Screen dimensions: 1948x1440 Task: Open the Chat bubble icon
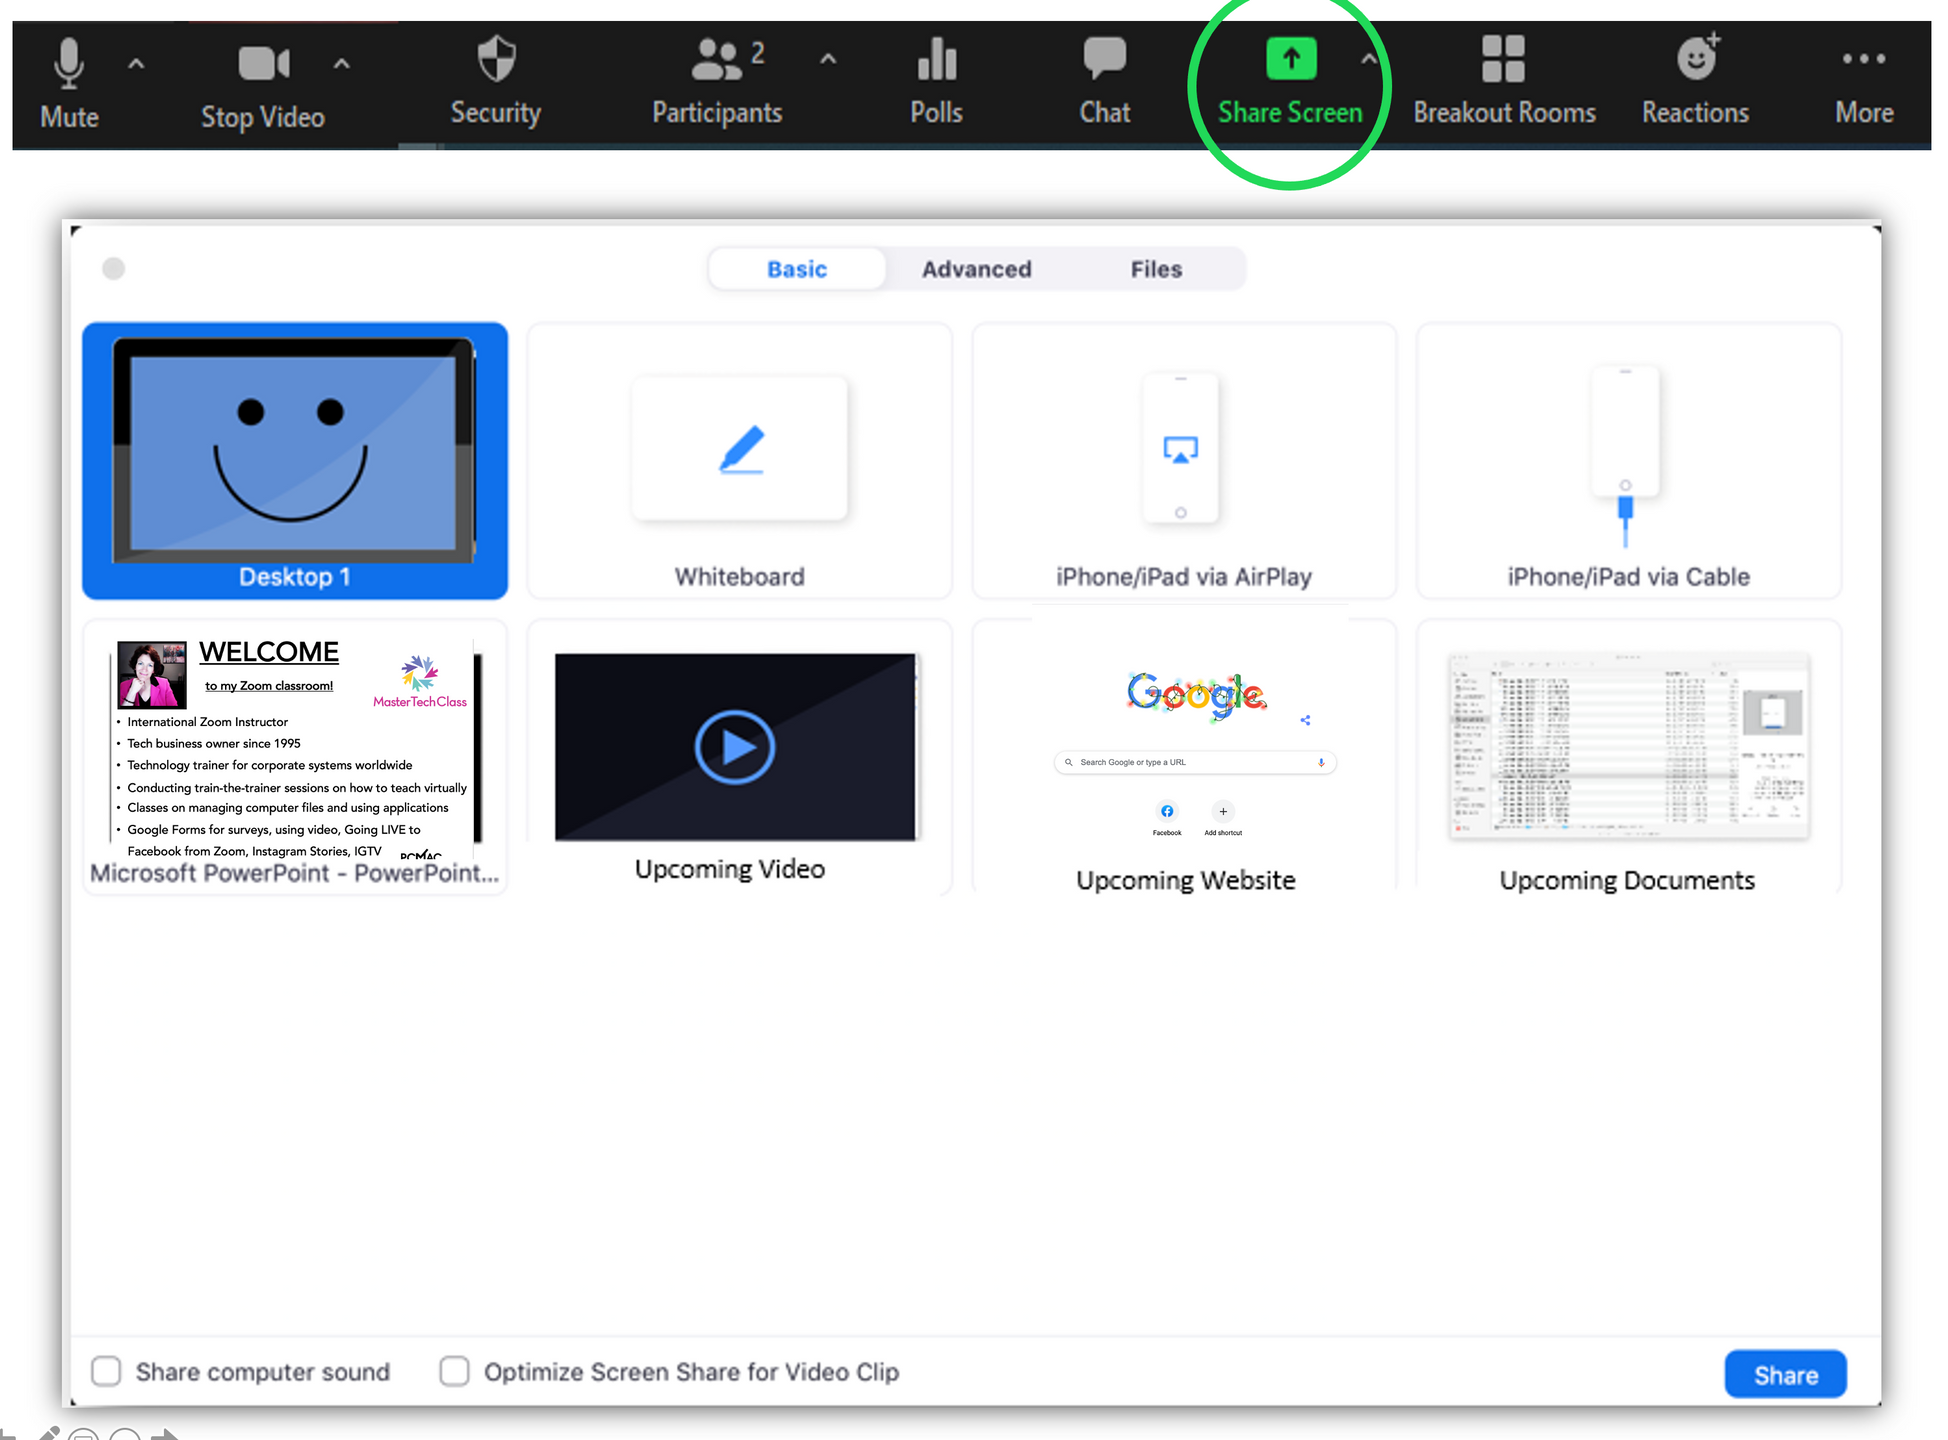pyautogui.click(x=1104, y=58)
